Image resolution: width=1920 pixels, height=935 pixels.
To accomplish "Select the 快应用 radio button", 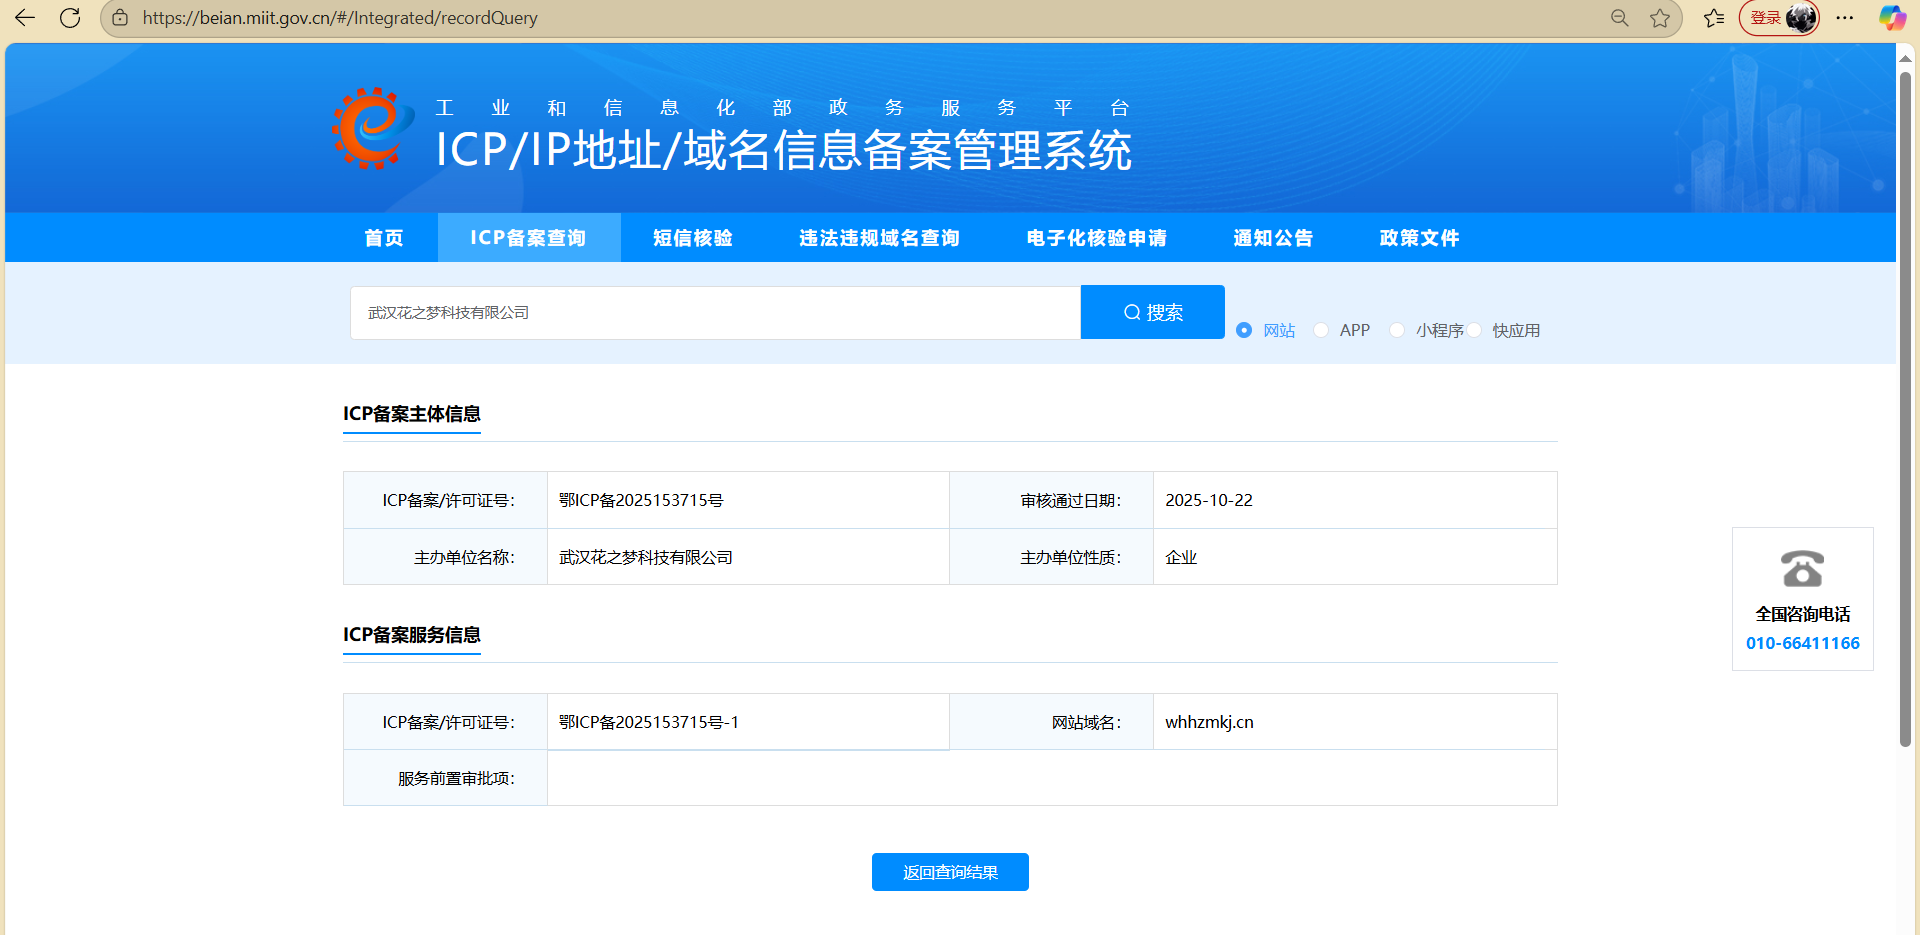I will click(x=1475, y=330).
